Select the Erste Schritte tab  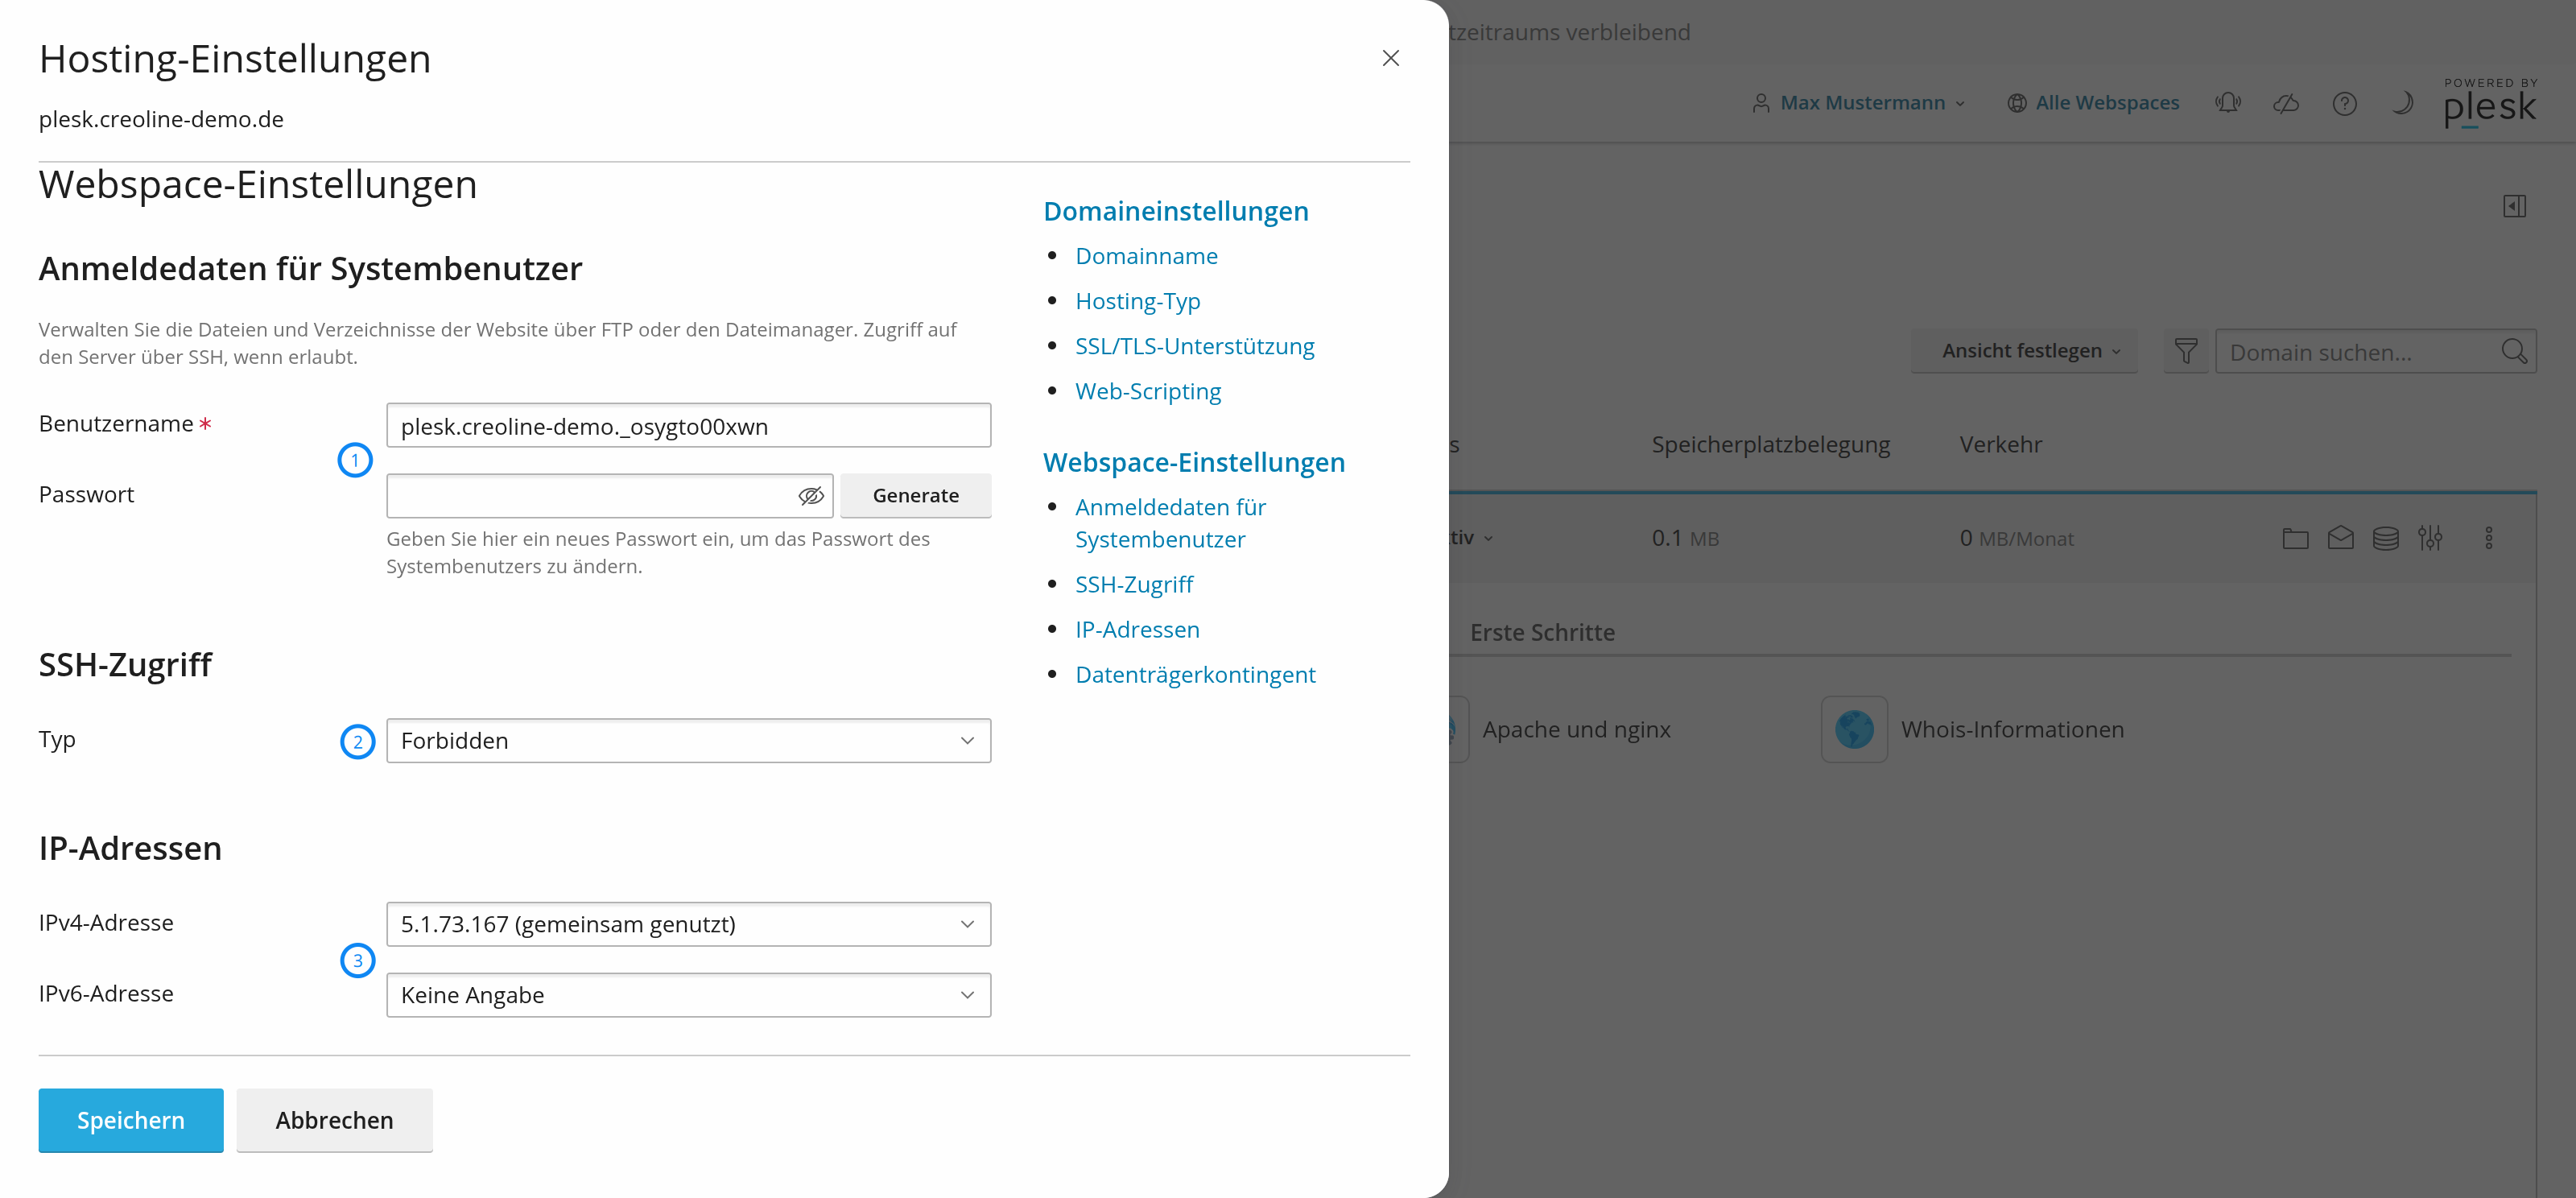pos(1542,632)
